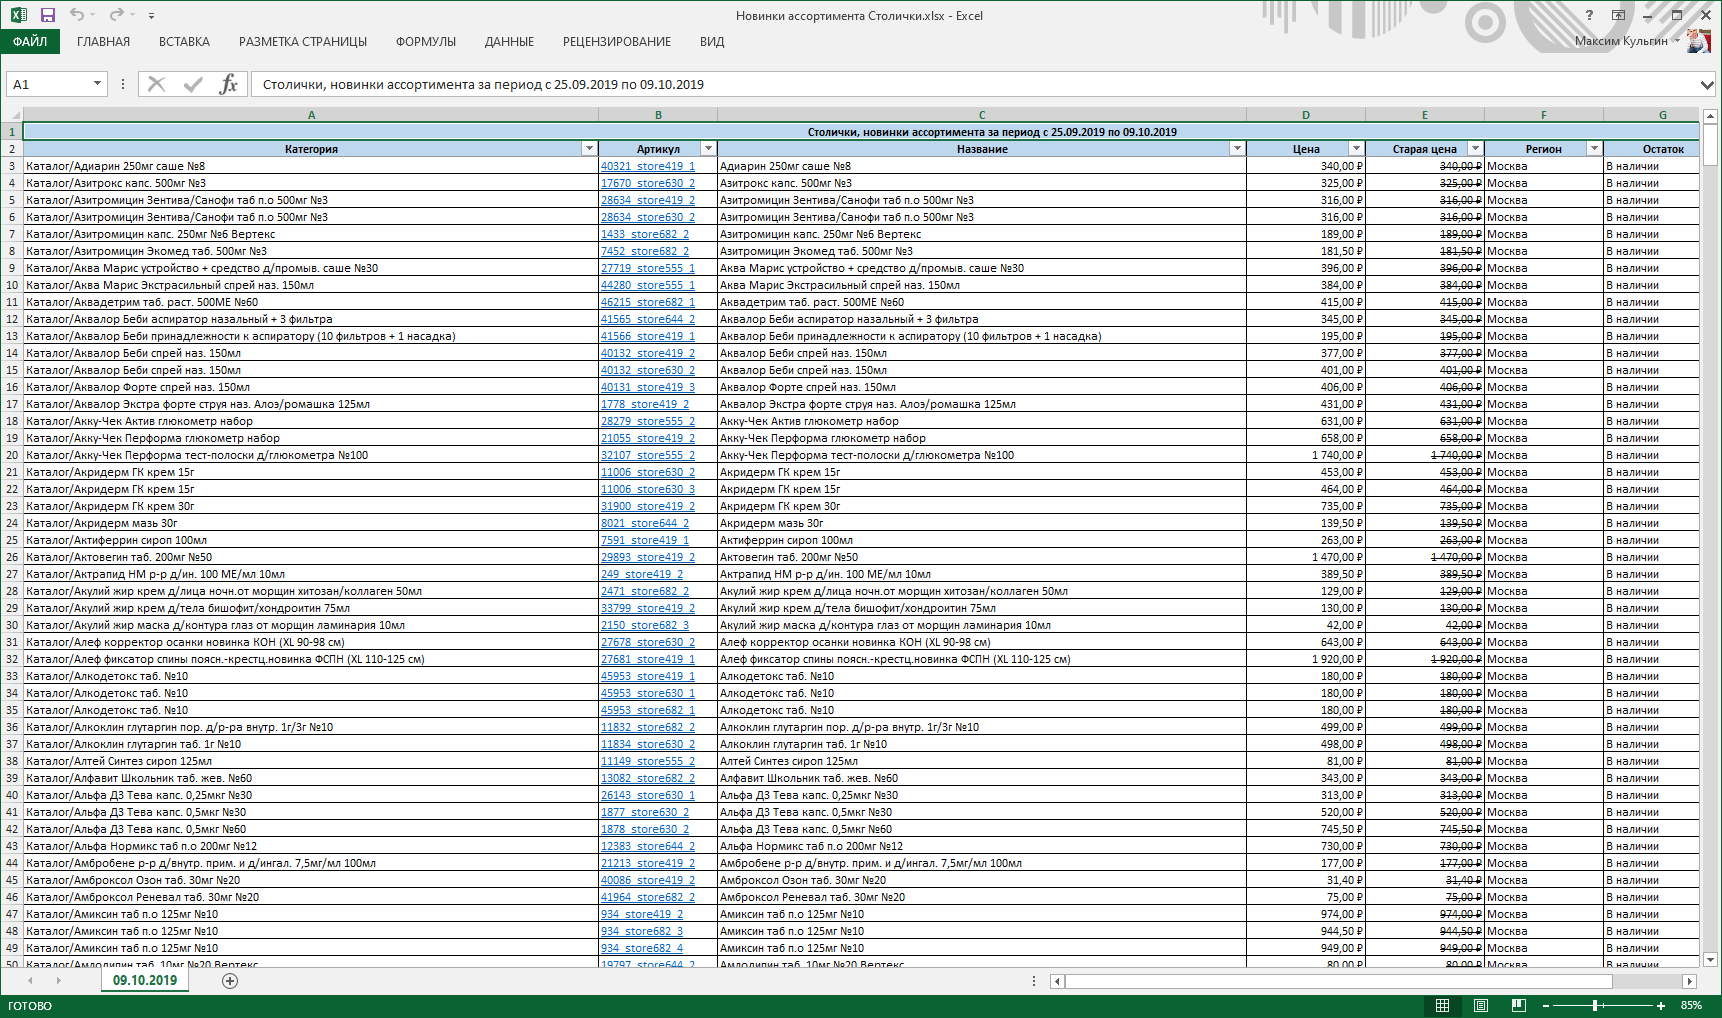Switch to Page Layout view icon

pyautogui.click(x=1481, y=1005)
